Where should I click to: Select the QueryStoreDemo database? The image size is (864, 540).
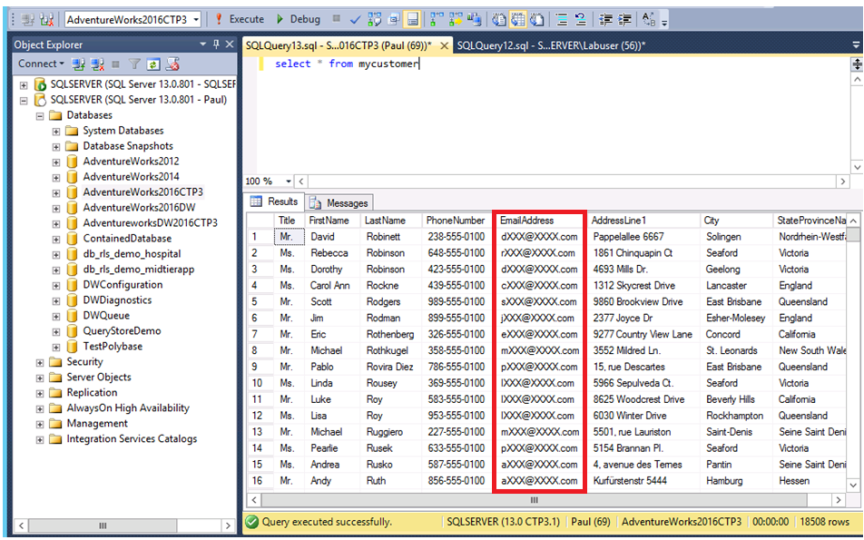(x=122, y=331)
